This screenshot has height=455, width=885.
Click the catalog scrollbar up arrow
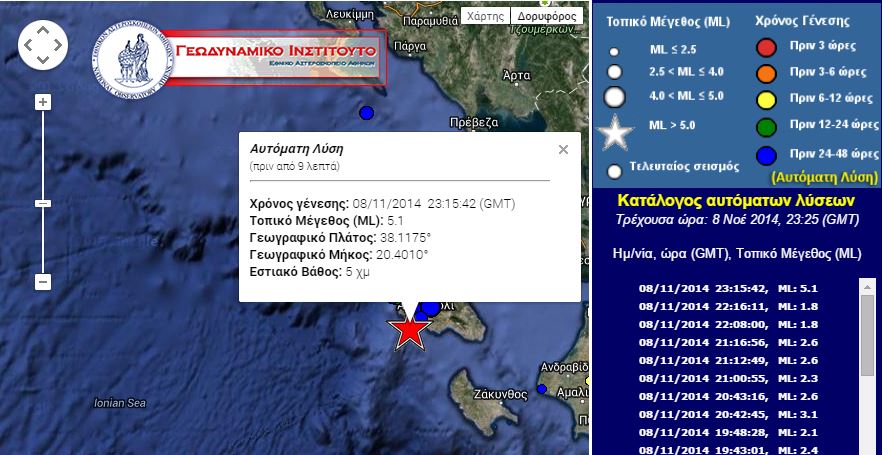(x=868, y=286)
